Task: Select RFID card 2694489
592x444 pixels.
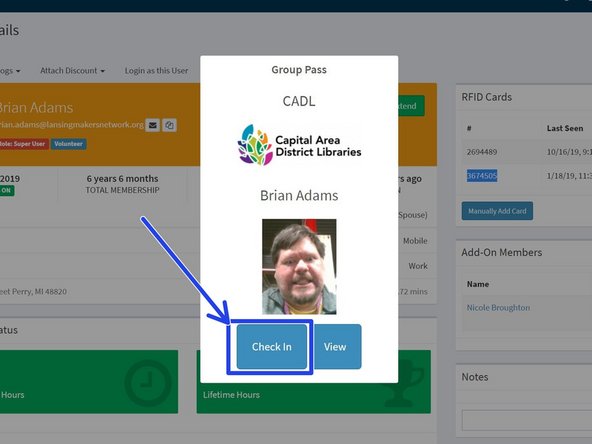Action: coord(482,152)
